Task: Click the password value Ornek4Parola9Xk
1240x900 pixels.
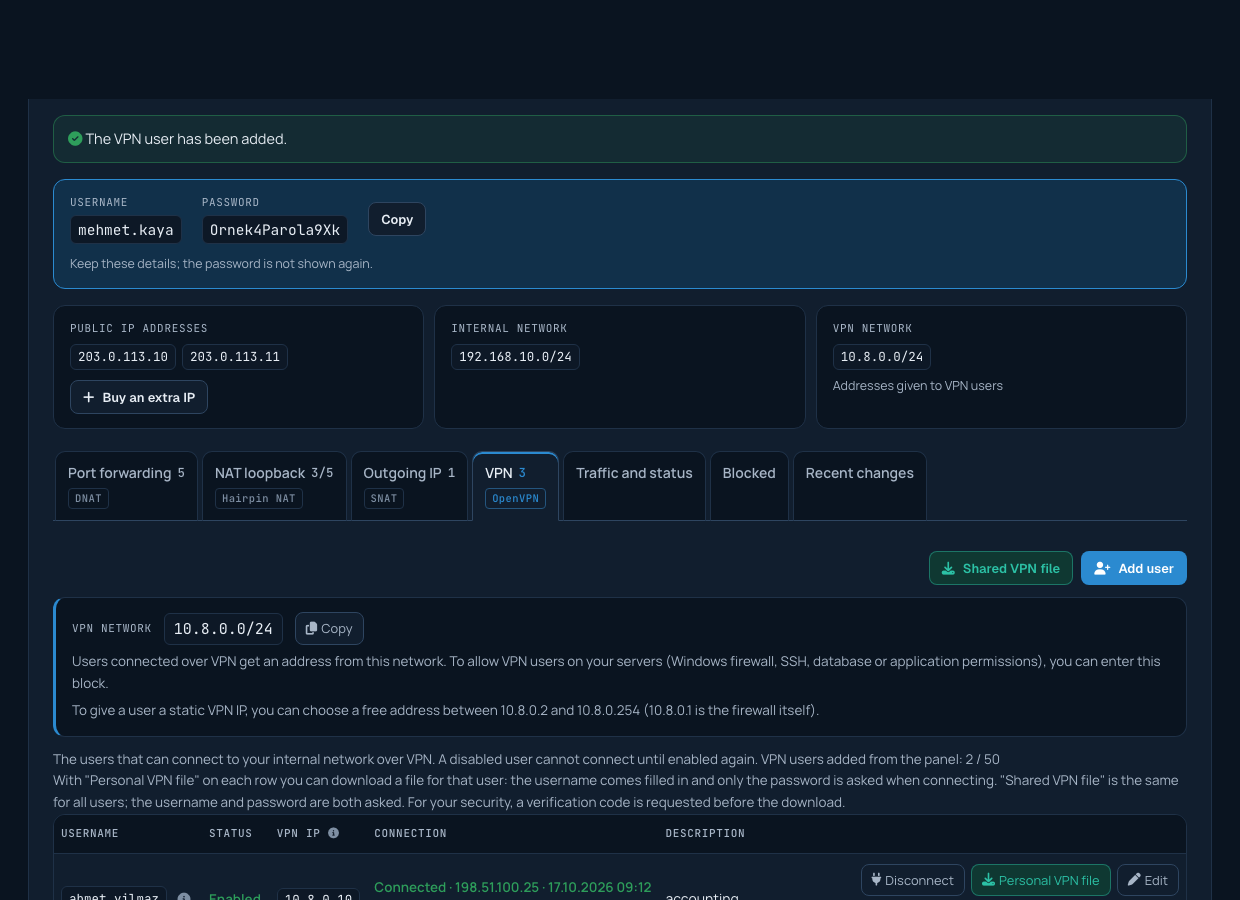Action: [275, 230]
